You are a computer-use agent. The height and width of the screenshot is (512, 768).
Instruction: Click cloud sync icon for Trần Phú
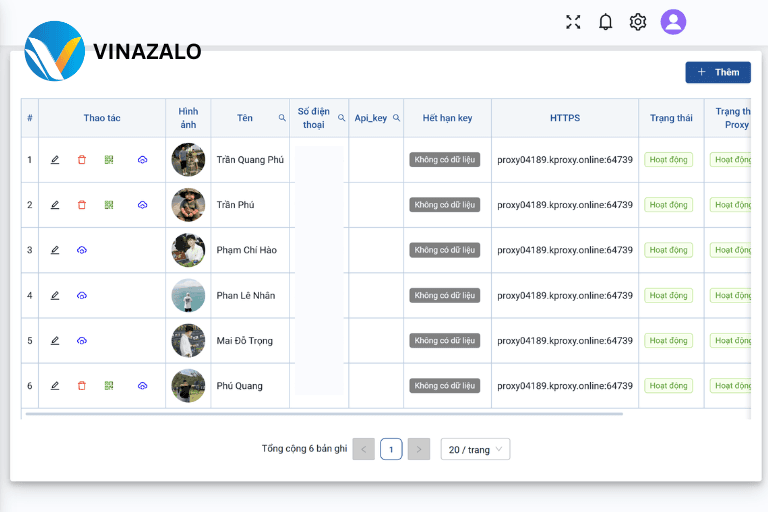143,205
